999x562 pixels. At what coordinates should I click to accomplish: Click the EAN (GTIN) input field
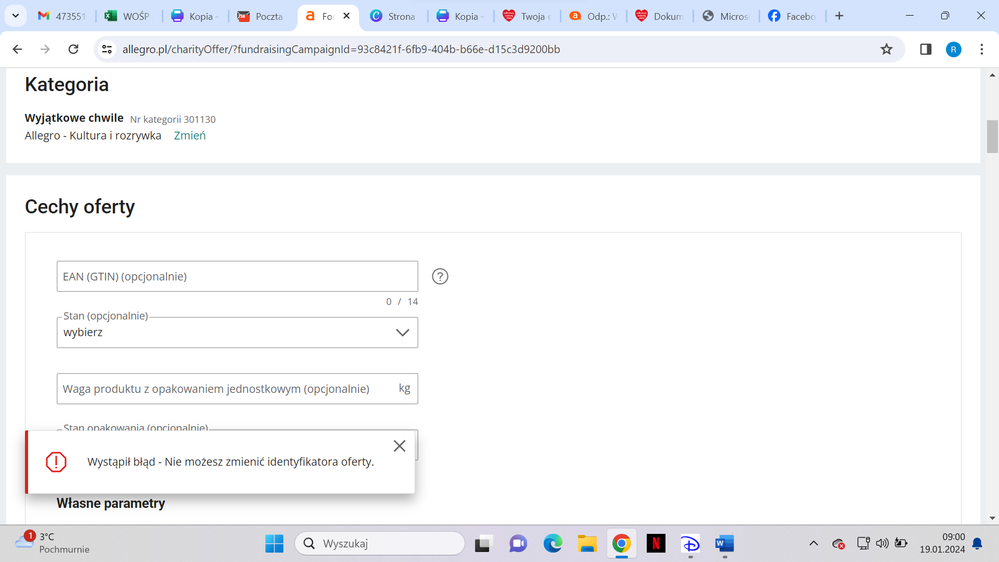click(x=237, y=276)
